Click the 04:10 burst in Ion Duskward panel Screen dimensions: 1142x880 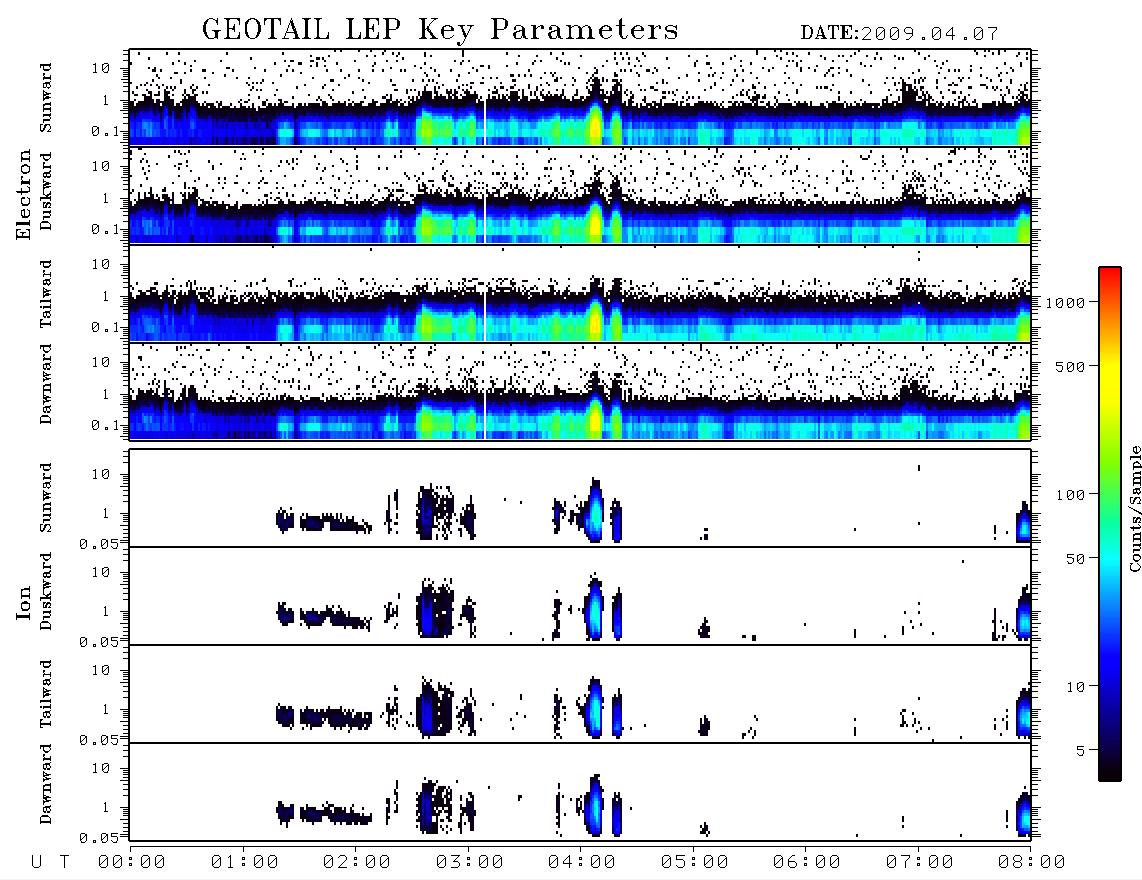595,608
